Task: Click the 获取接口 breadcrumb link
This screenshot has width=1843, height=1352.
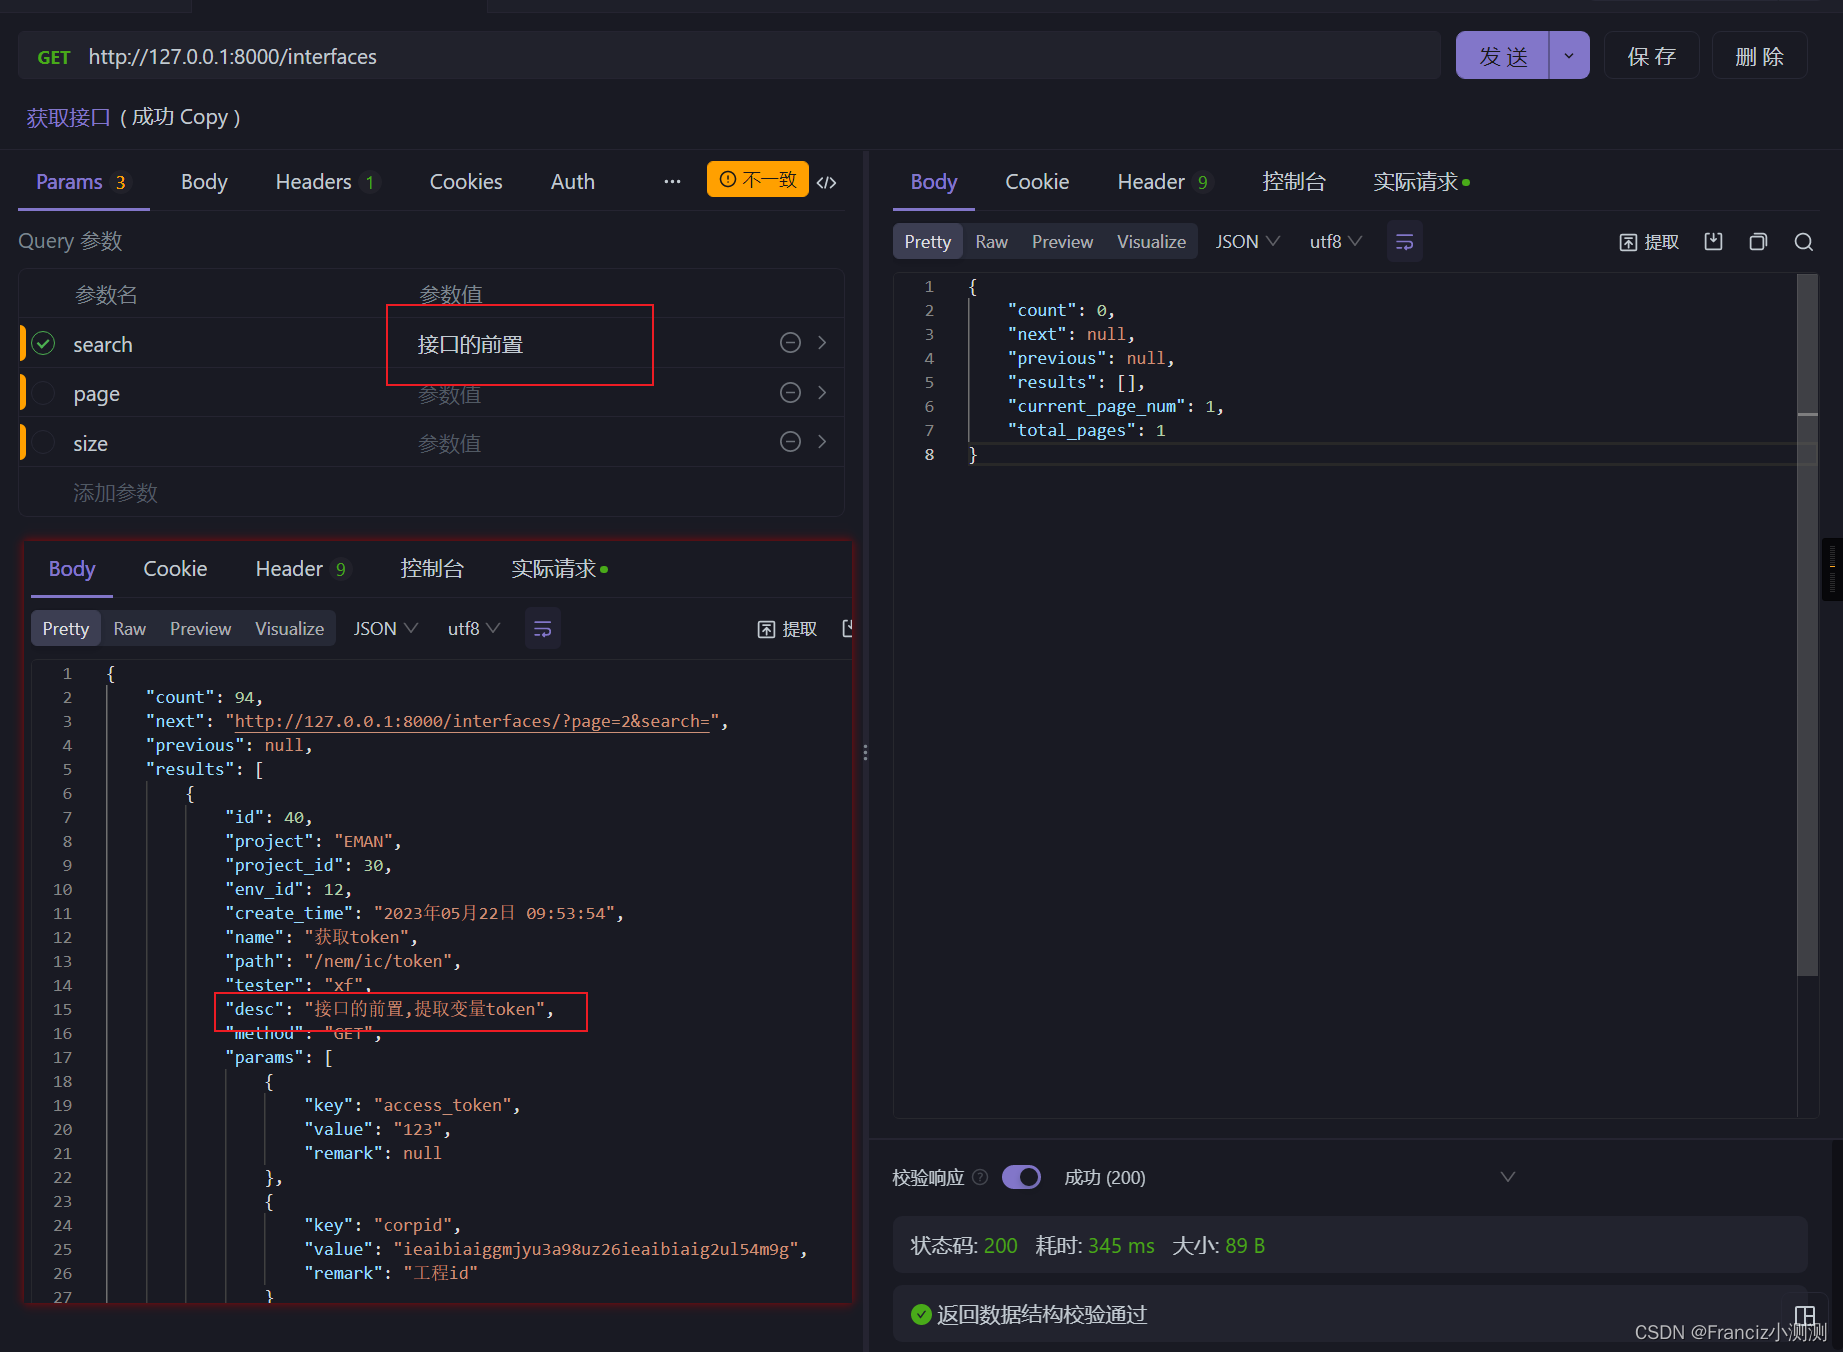Action: pos(68,117)
